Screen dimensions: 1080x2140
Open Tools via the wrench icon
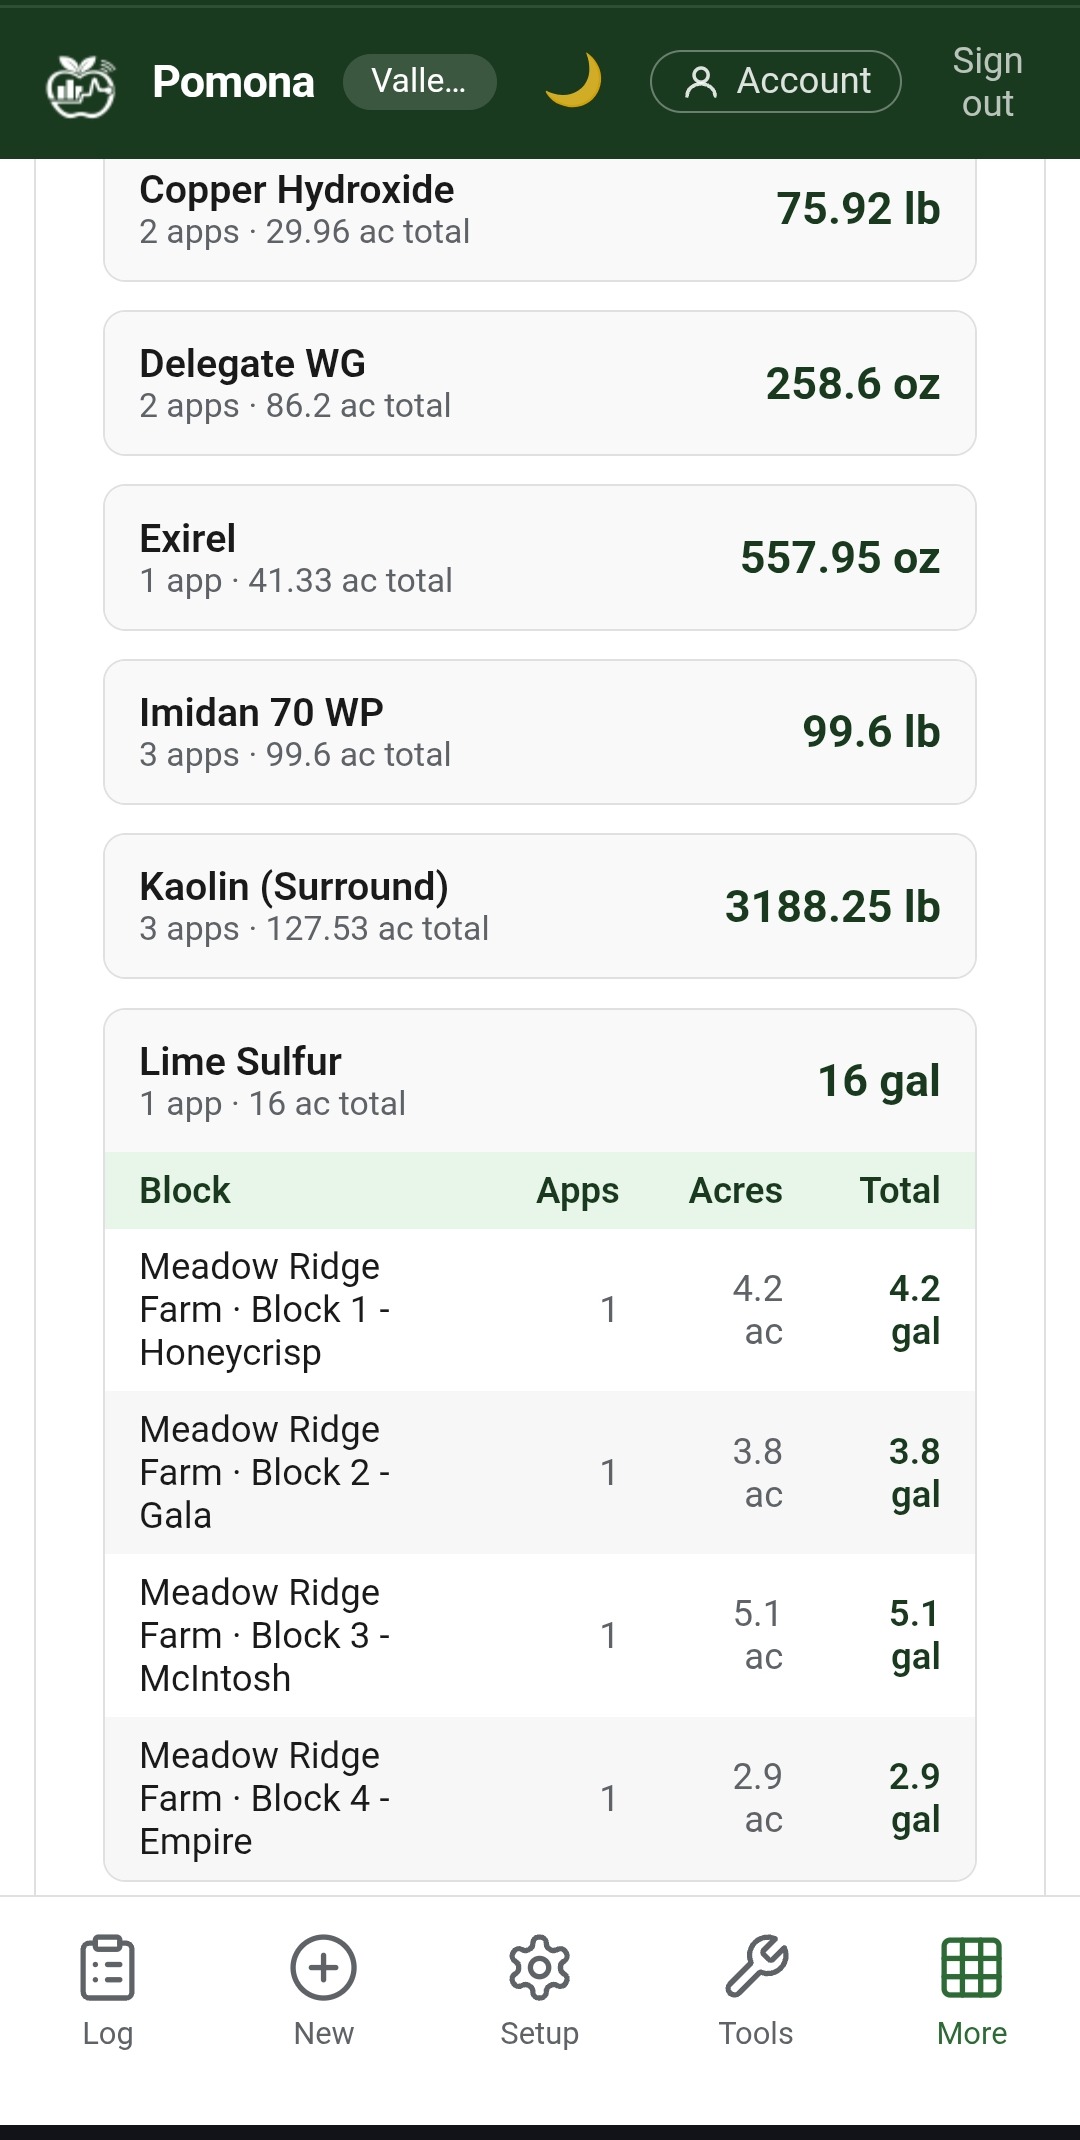coord(756,1968)
